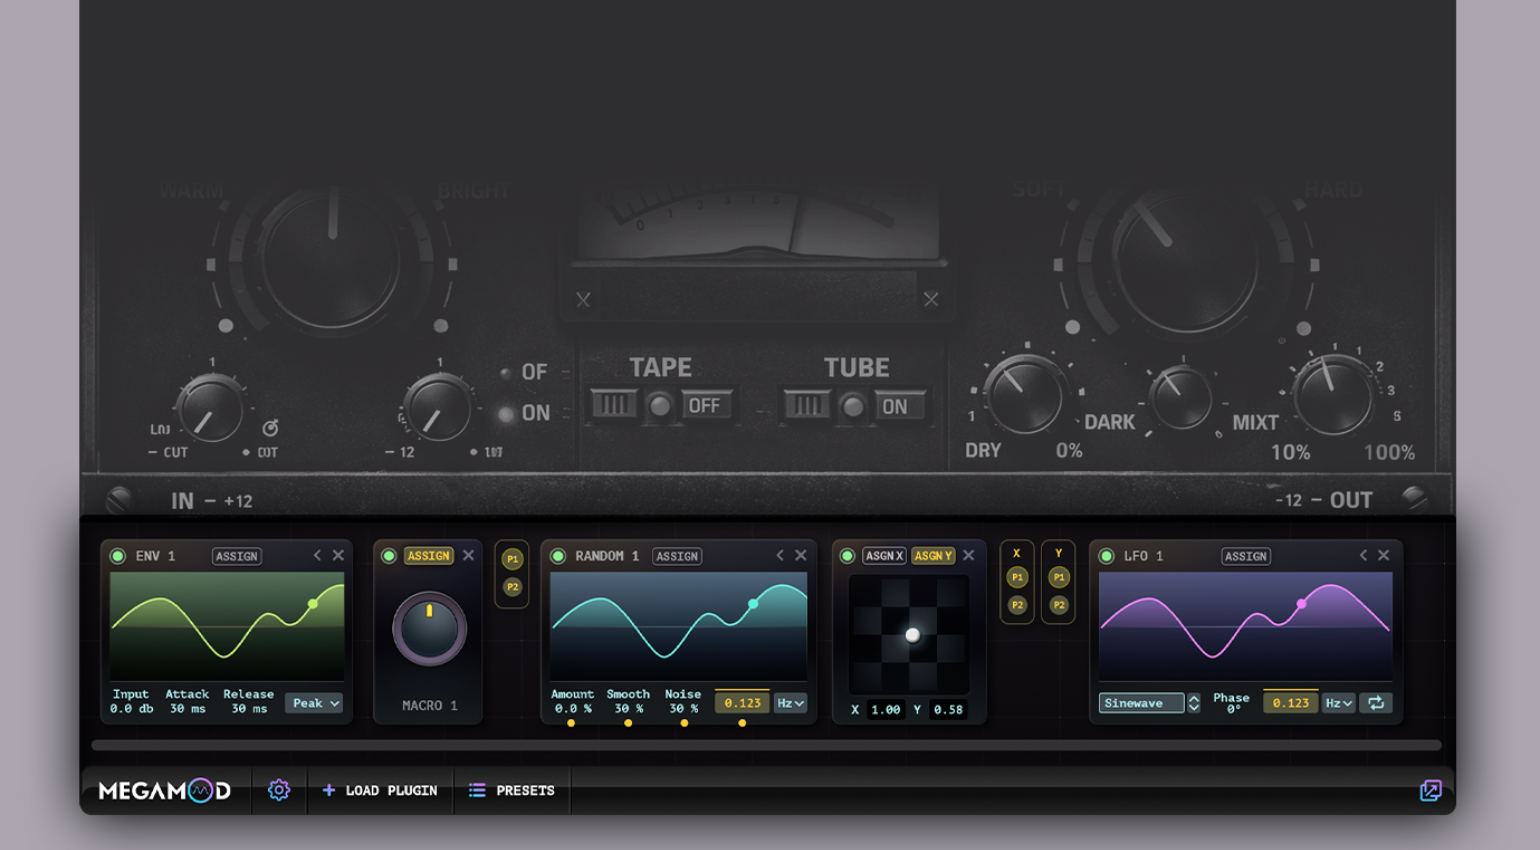The height and width of the screenshot is (850, 1540).
Task: Click the P1 routing icon under the X column
Action: pyautogui.click(x=1016, y=577)
